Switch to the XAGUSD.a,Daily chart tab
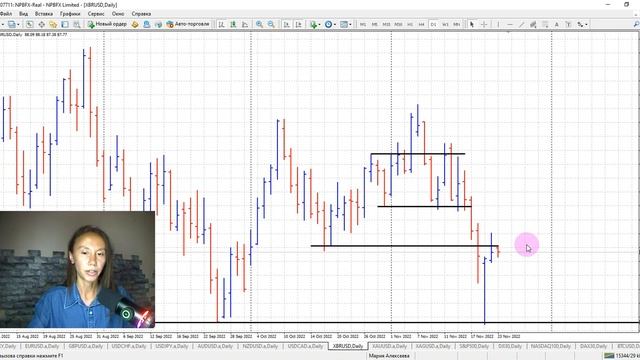The height and width of the screenshot is (360, 640). click(x=433, y=346)
